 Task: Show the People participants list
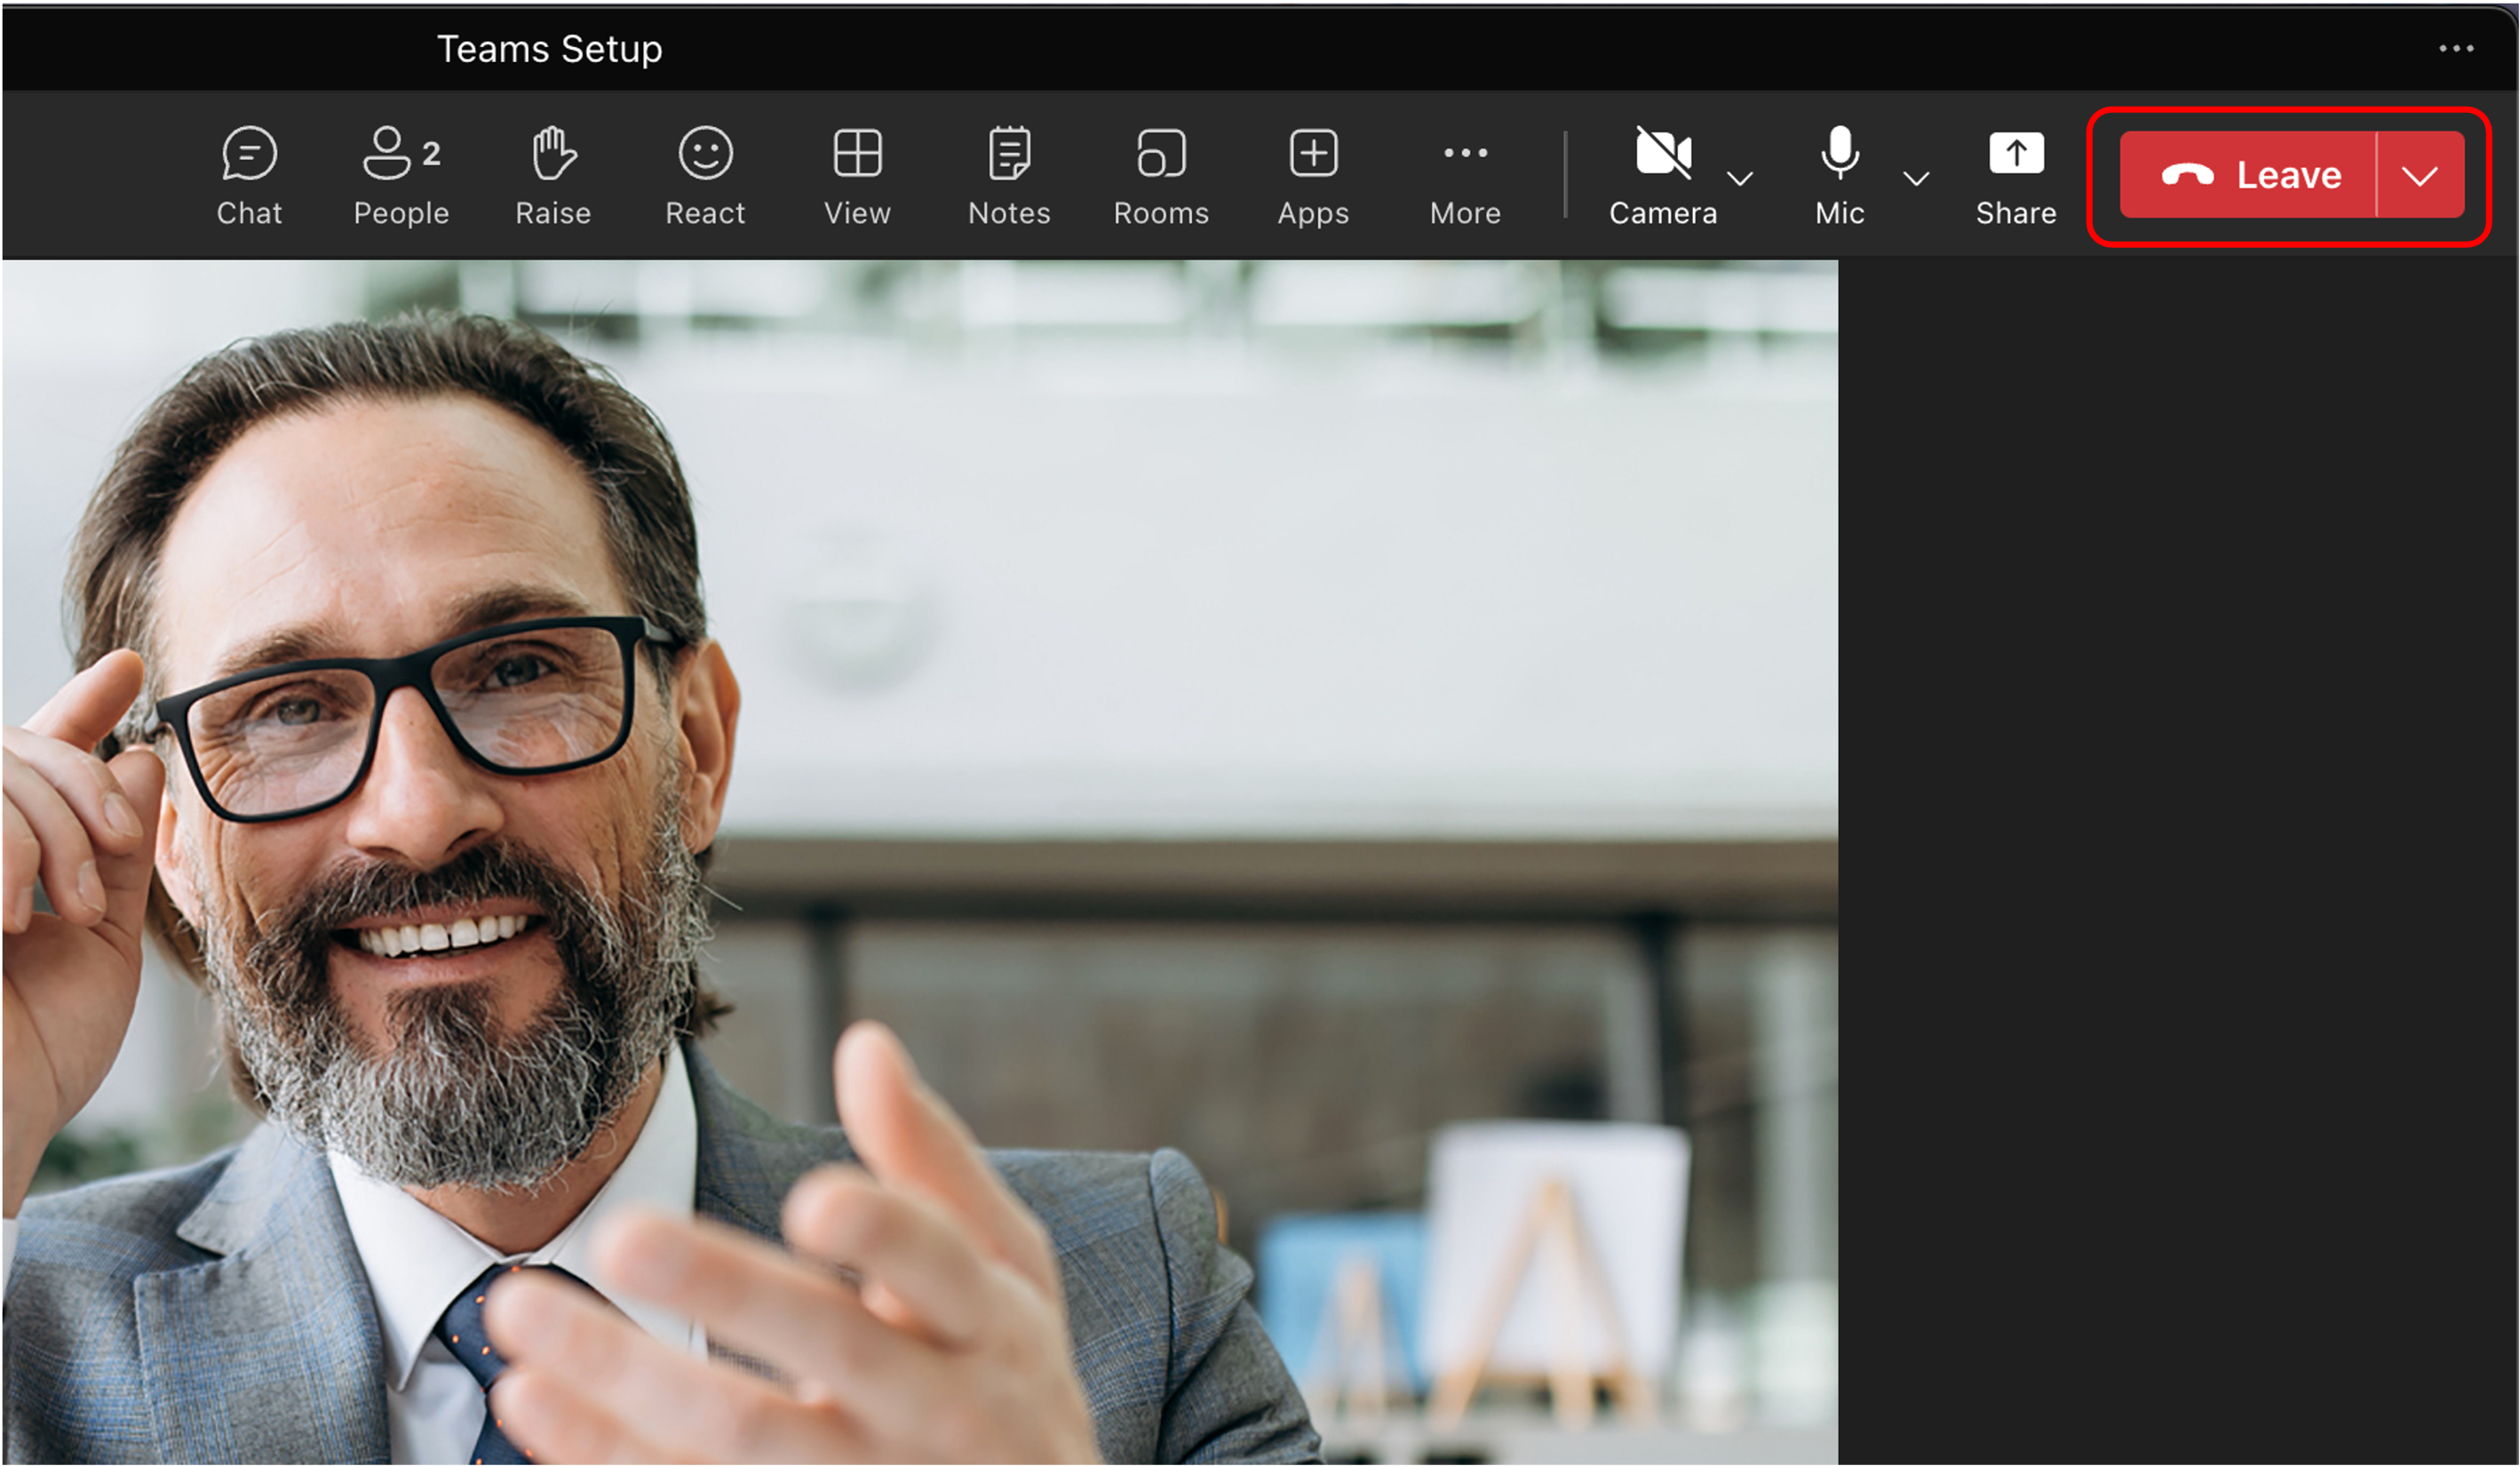coord(401,176)
